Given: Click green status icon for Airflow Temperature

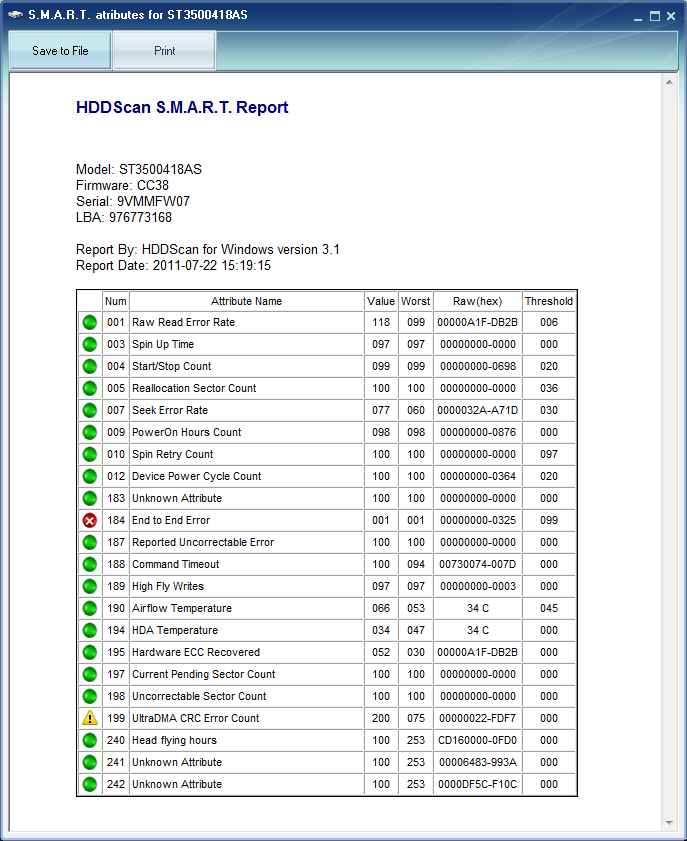Looking at the screenshot, I should 90,608.
